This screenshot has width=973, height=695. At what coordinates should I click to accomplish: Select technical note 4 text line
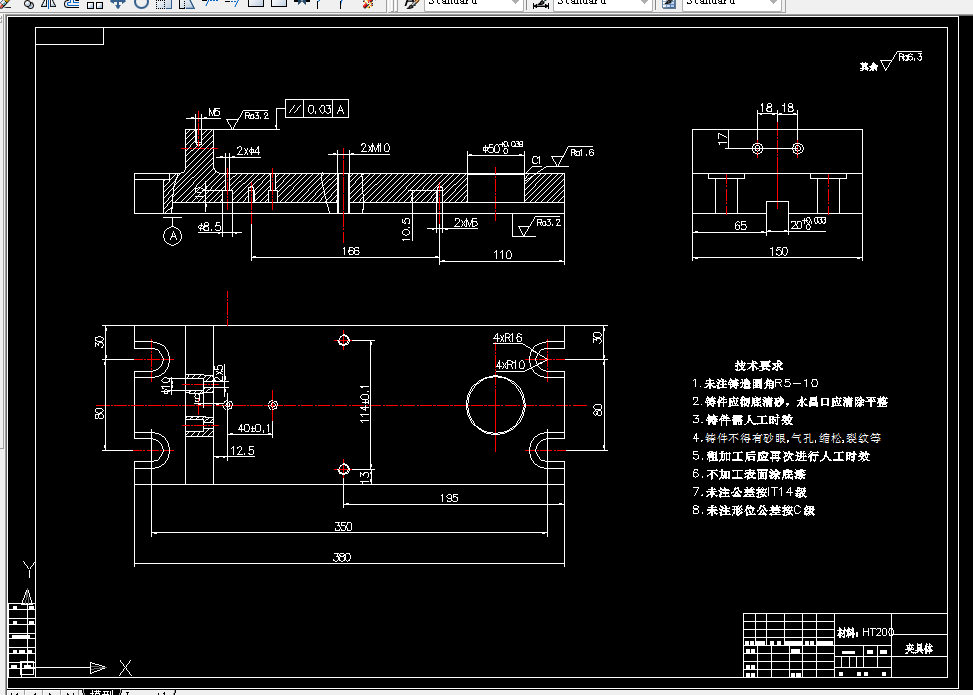(787, 437)
